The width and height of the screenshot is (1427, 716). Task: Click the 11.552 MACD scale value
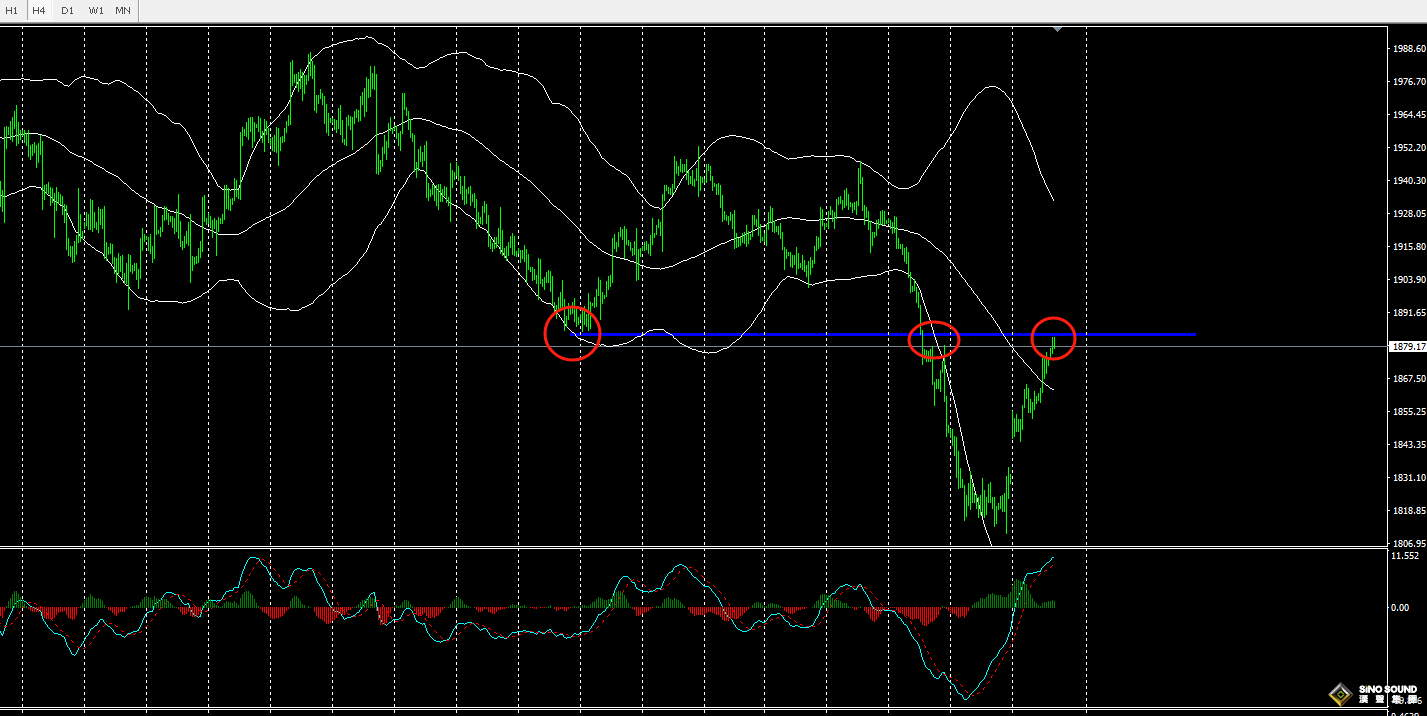pos(1406,555)
